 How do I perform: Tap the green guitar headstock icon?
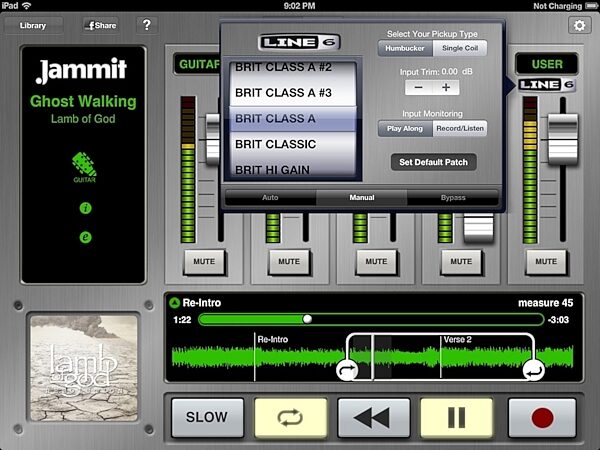(84, 168)
